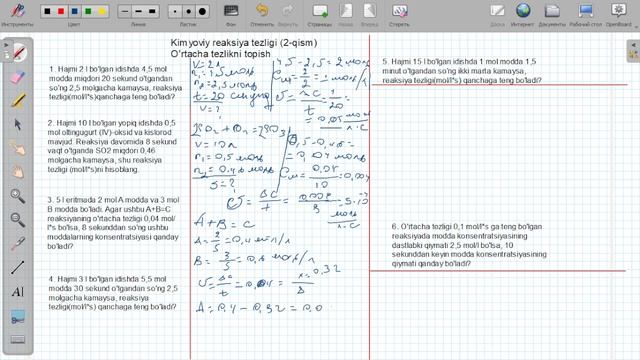Select the large eraser size
640x360 pixels.
pyautogui.click(x=202, y=11)
